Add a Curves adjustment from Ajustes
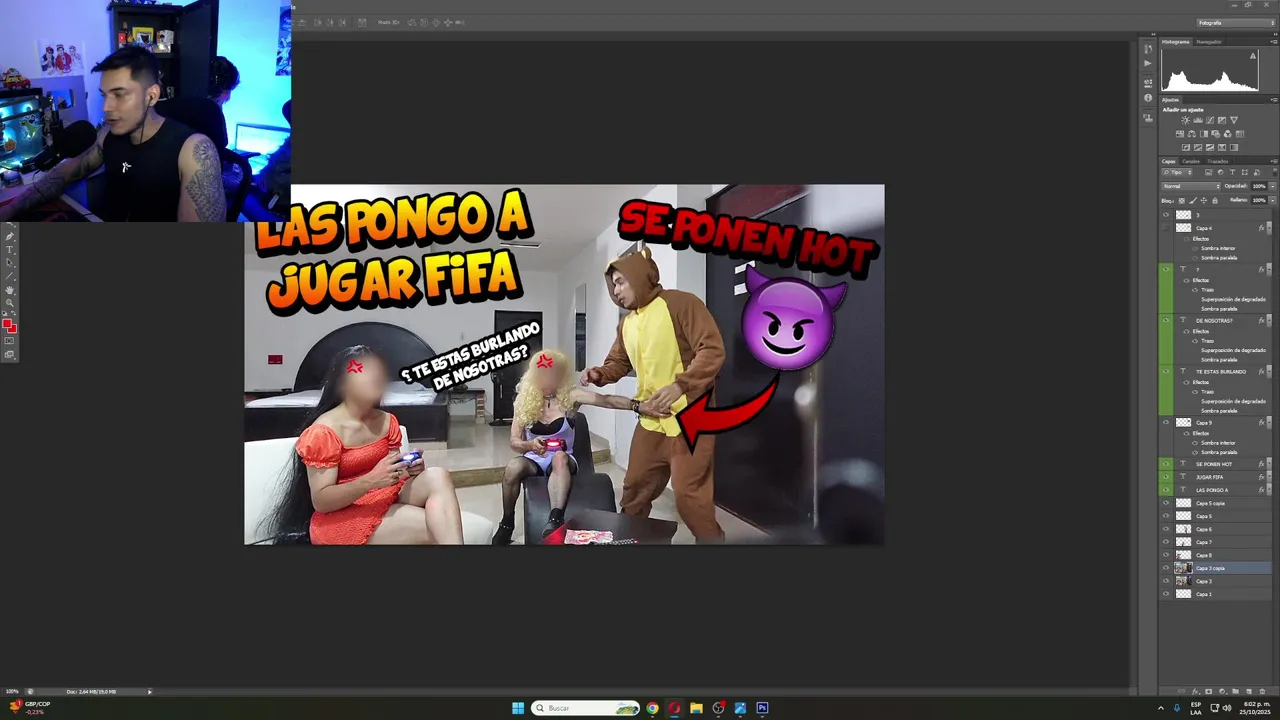Screen dimensions: 1280x720 (x=1210, y=120)
